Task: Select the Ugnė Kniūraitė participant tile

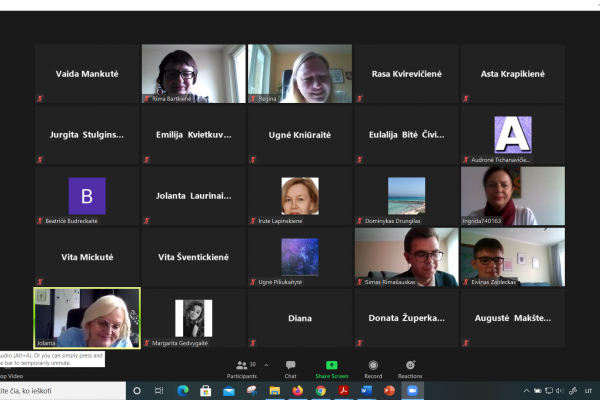Action: click(300, 135)
